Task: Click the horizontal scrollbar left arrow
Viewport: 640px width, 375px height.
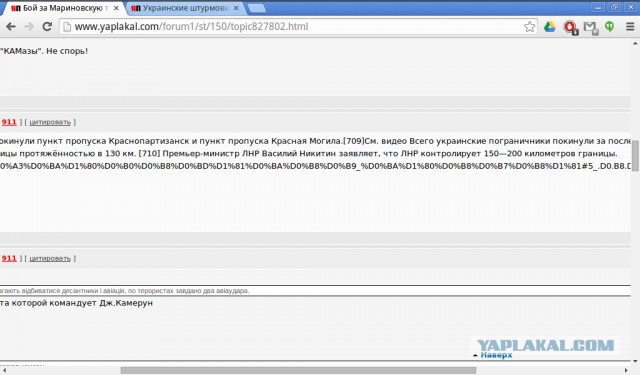Action: coord(4,370)
